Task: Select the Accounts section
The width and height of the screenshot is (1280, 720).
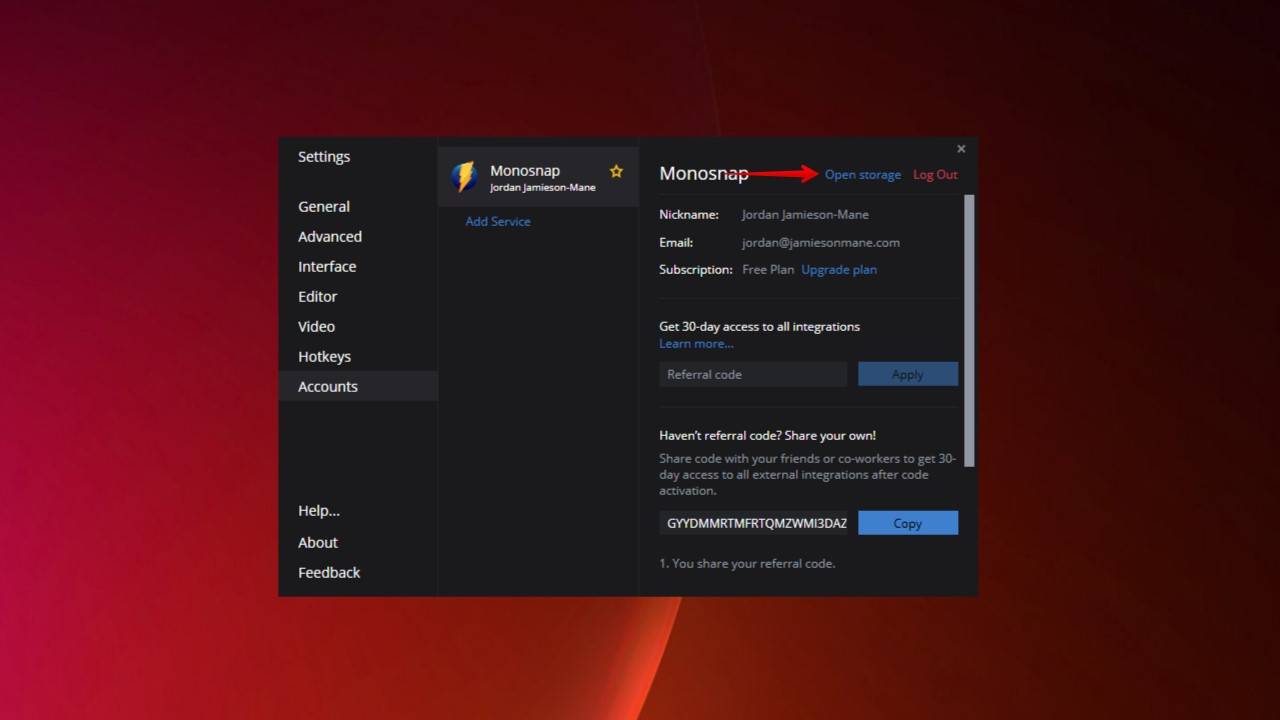Action: (x=358, y=387)
